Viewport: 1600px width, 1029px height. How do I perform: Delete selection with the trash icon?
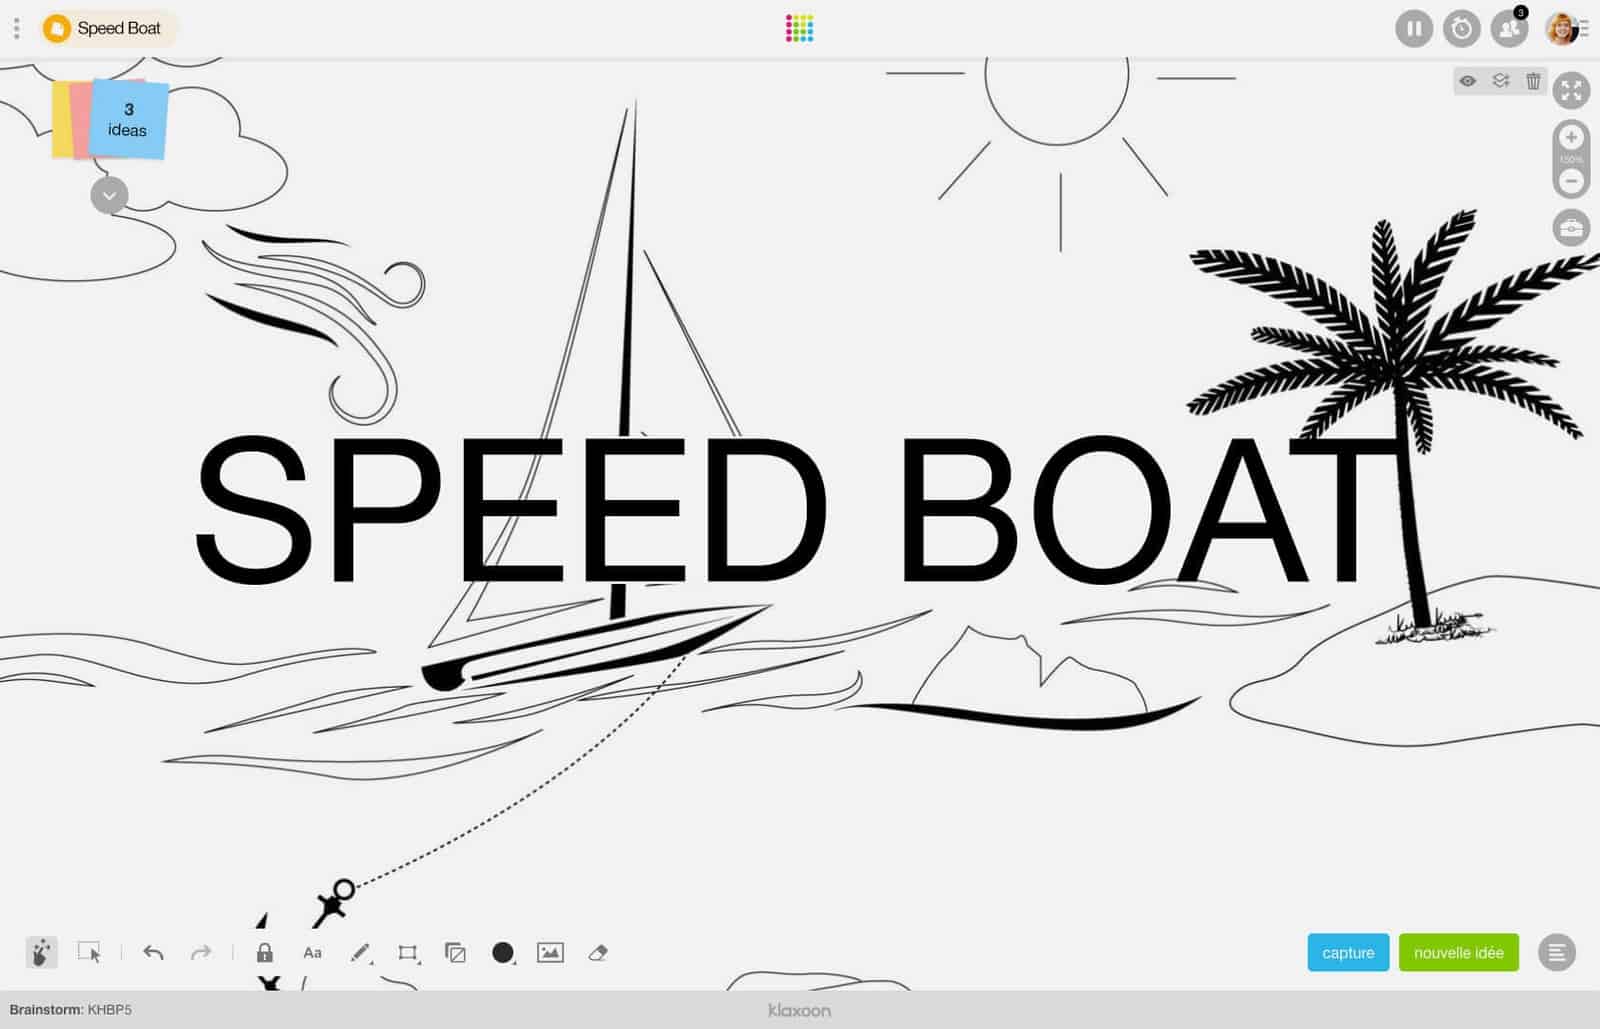1535,82
